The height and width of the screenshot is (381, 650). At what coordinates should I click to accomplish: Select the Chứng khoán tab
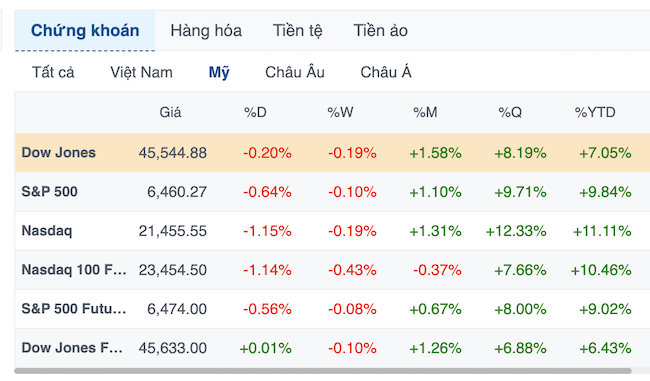pos(85,31)
